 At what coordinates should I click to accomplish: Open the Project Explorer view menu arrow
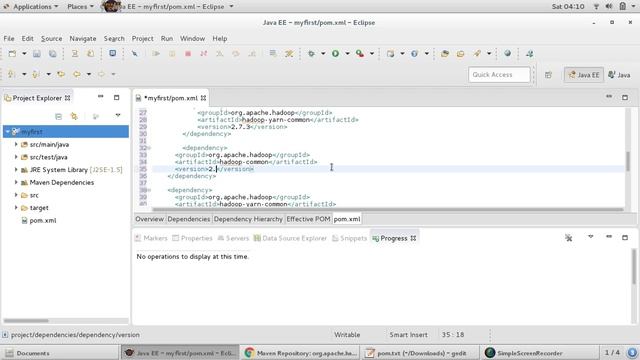[x=118, y=116]
